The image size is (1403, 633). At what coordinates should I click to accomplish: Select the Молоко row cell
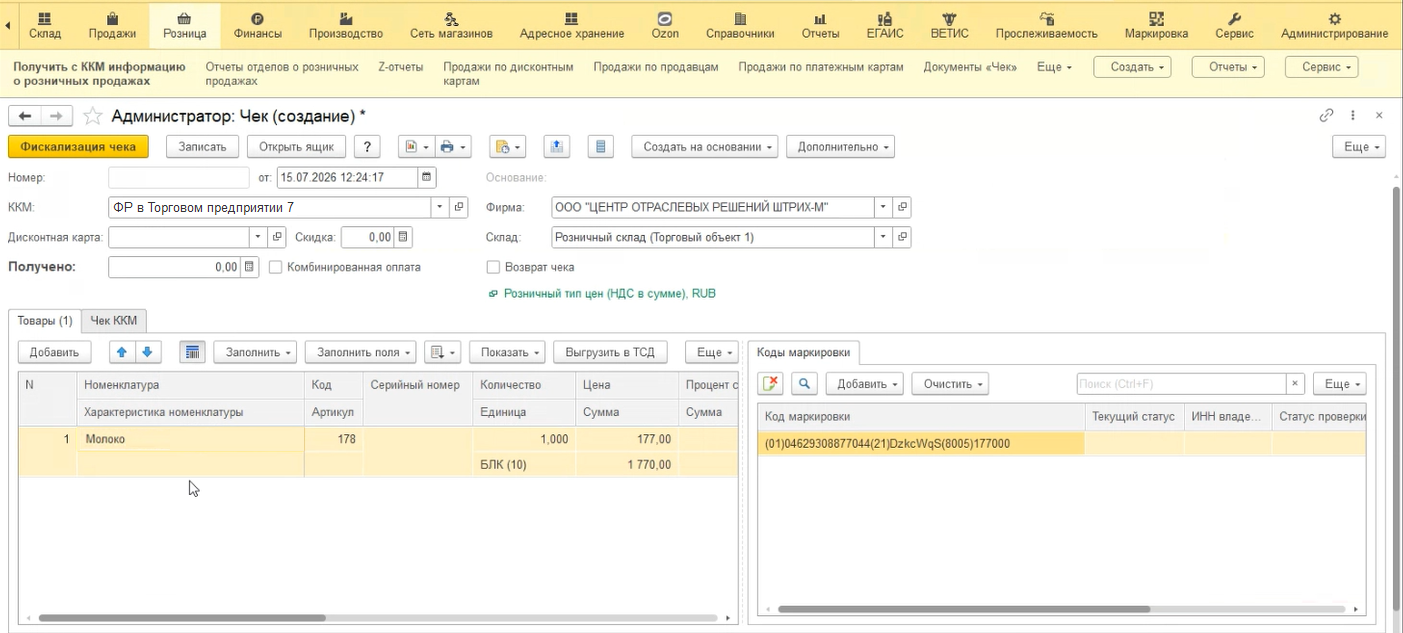point(190,439)
